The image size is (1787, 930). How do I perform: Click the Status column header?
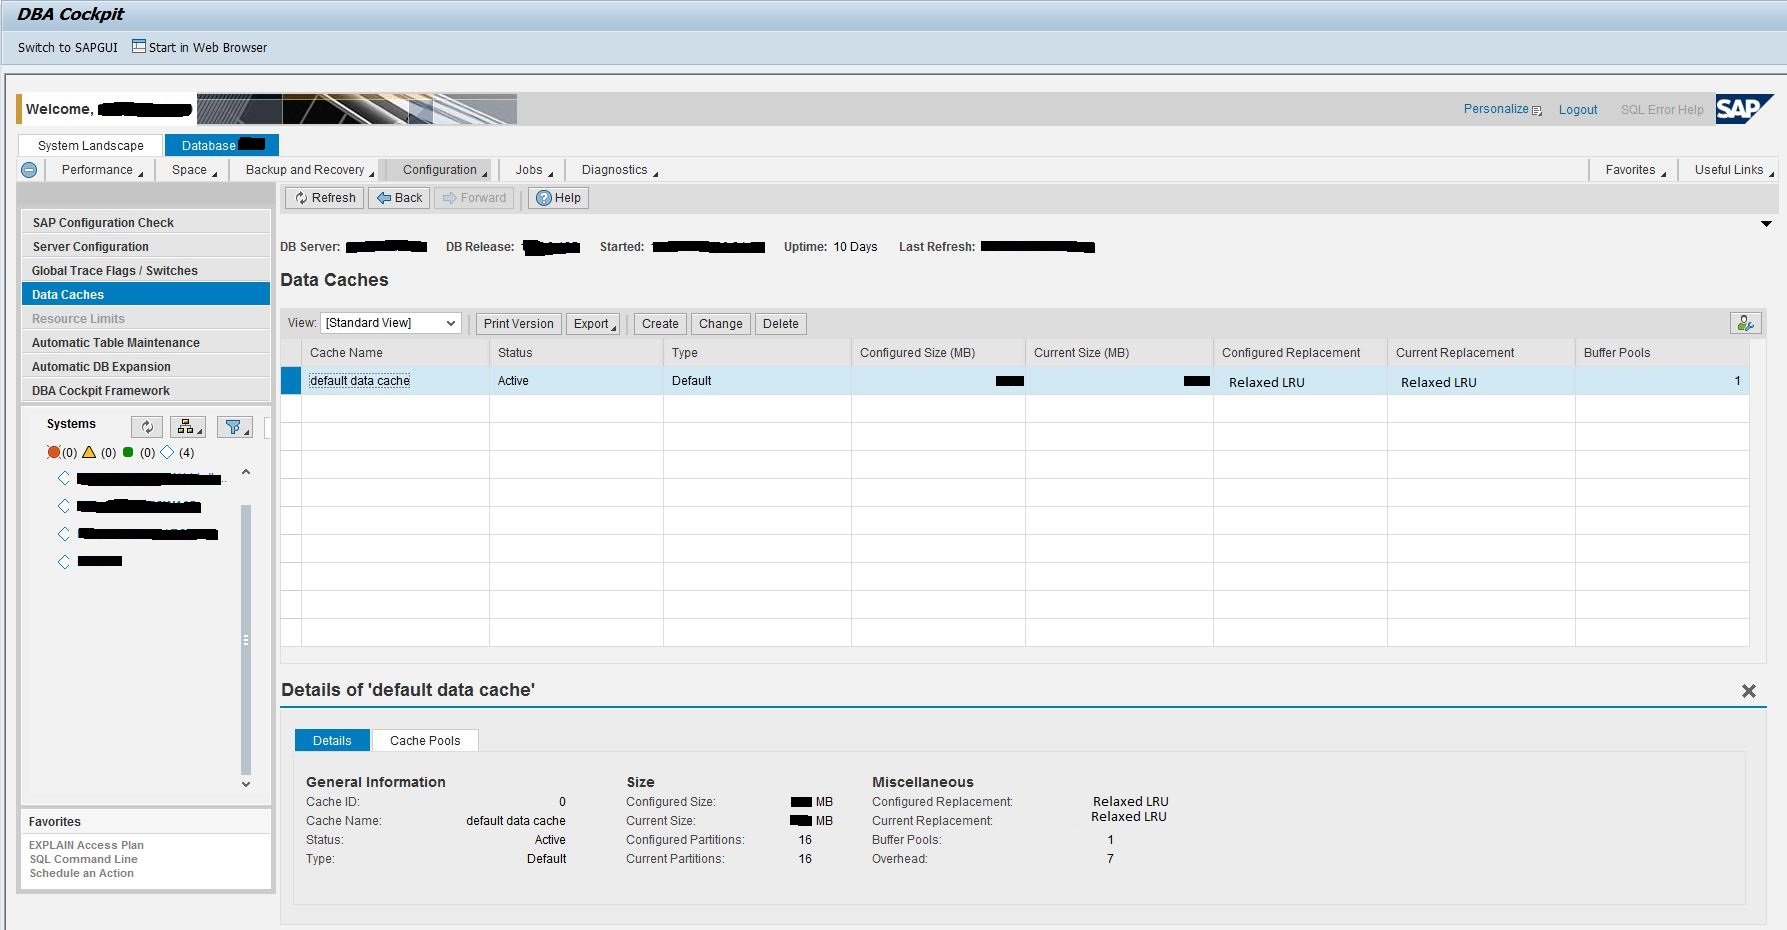tap(576, 353)
